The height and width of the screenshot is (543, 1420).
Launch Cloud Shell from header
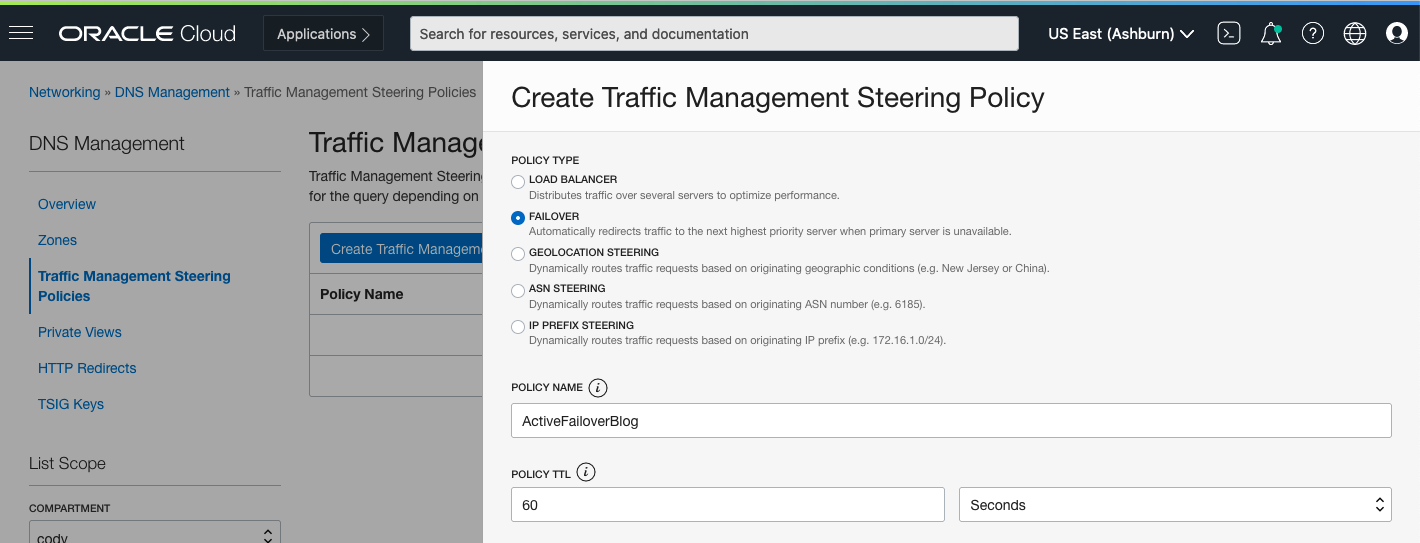point(1229,33)
